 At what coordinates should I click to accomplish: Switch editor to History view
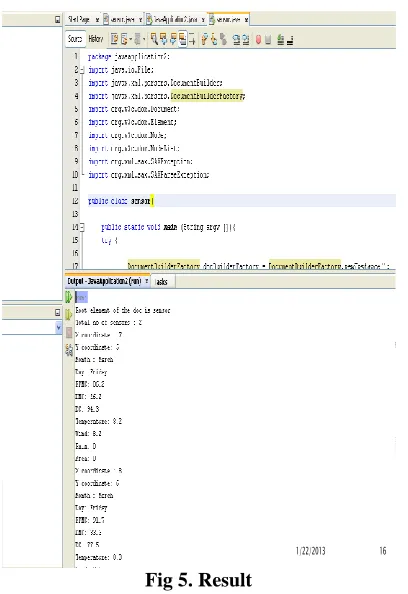[x=95, y=39]
